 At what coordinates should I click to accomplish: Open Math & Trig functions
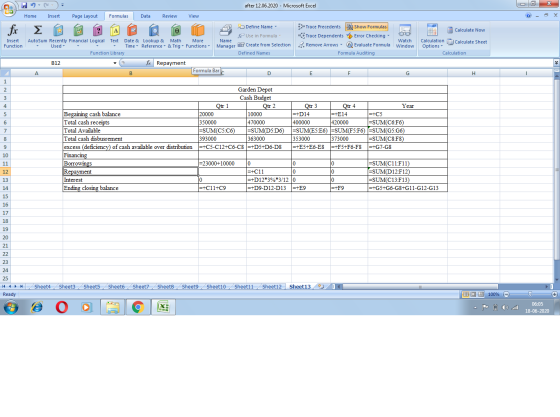point(175,36)
